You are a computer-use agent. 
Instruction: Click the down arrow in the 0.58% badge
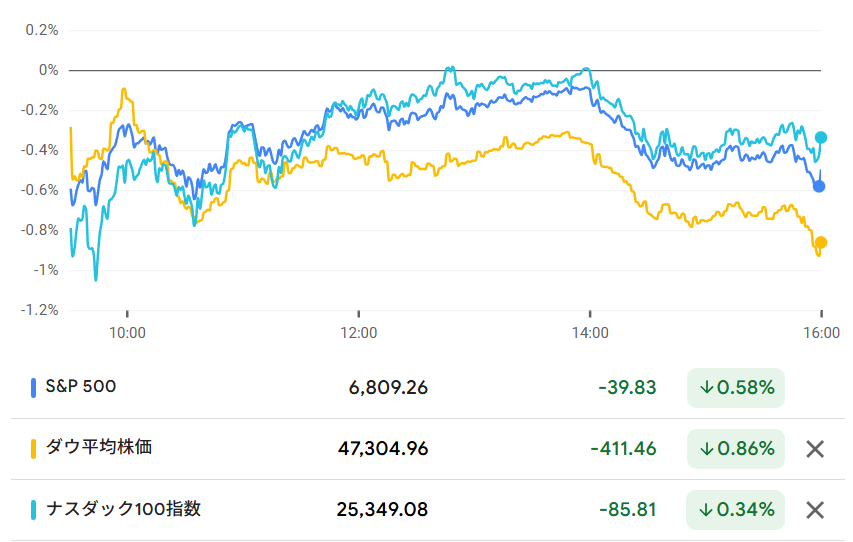(x=707, y=387)
